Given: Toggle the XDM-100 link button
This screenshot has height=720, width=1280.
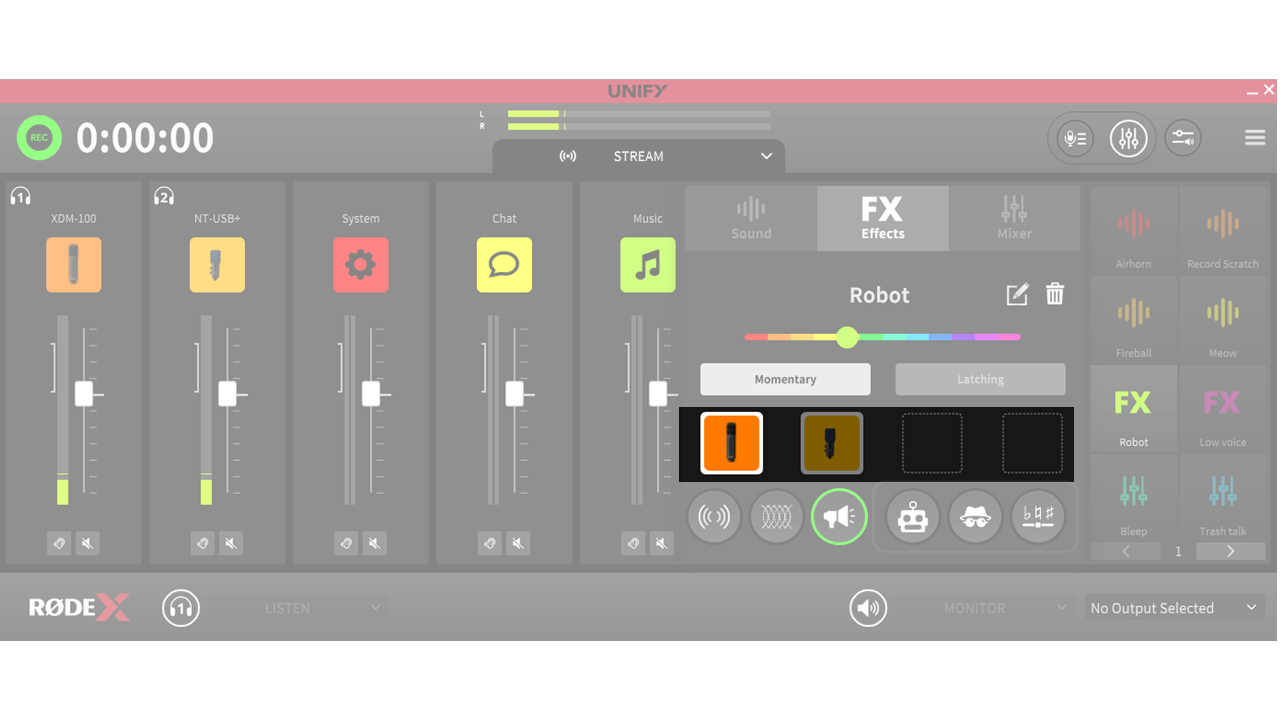Looking at the screenshot, I should 59,543.
